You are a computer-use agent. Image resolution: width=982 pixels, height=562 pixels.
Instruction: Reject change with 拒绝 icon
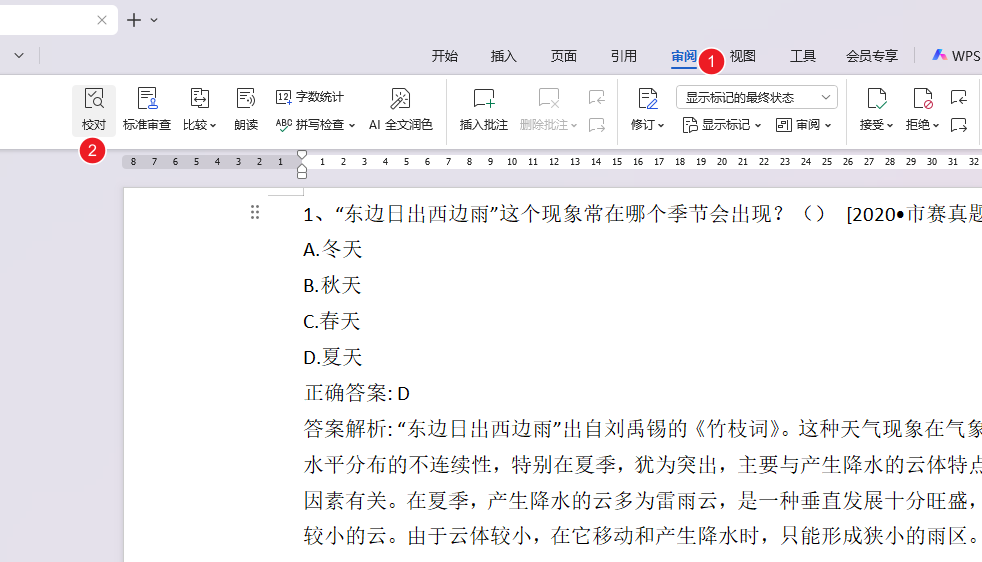click(x=923, y=99)
